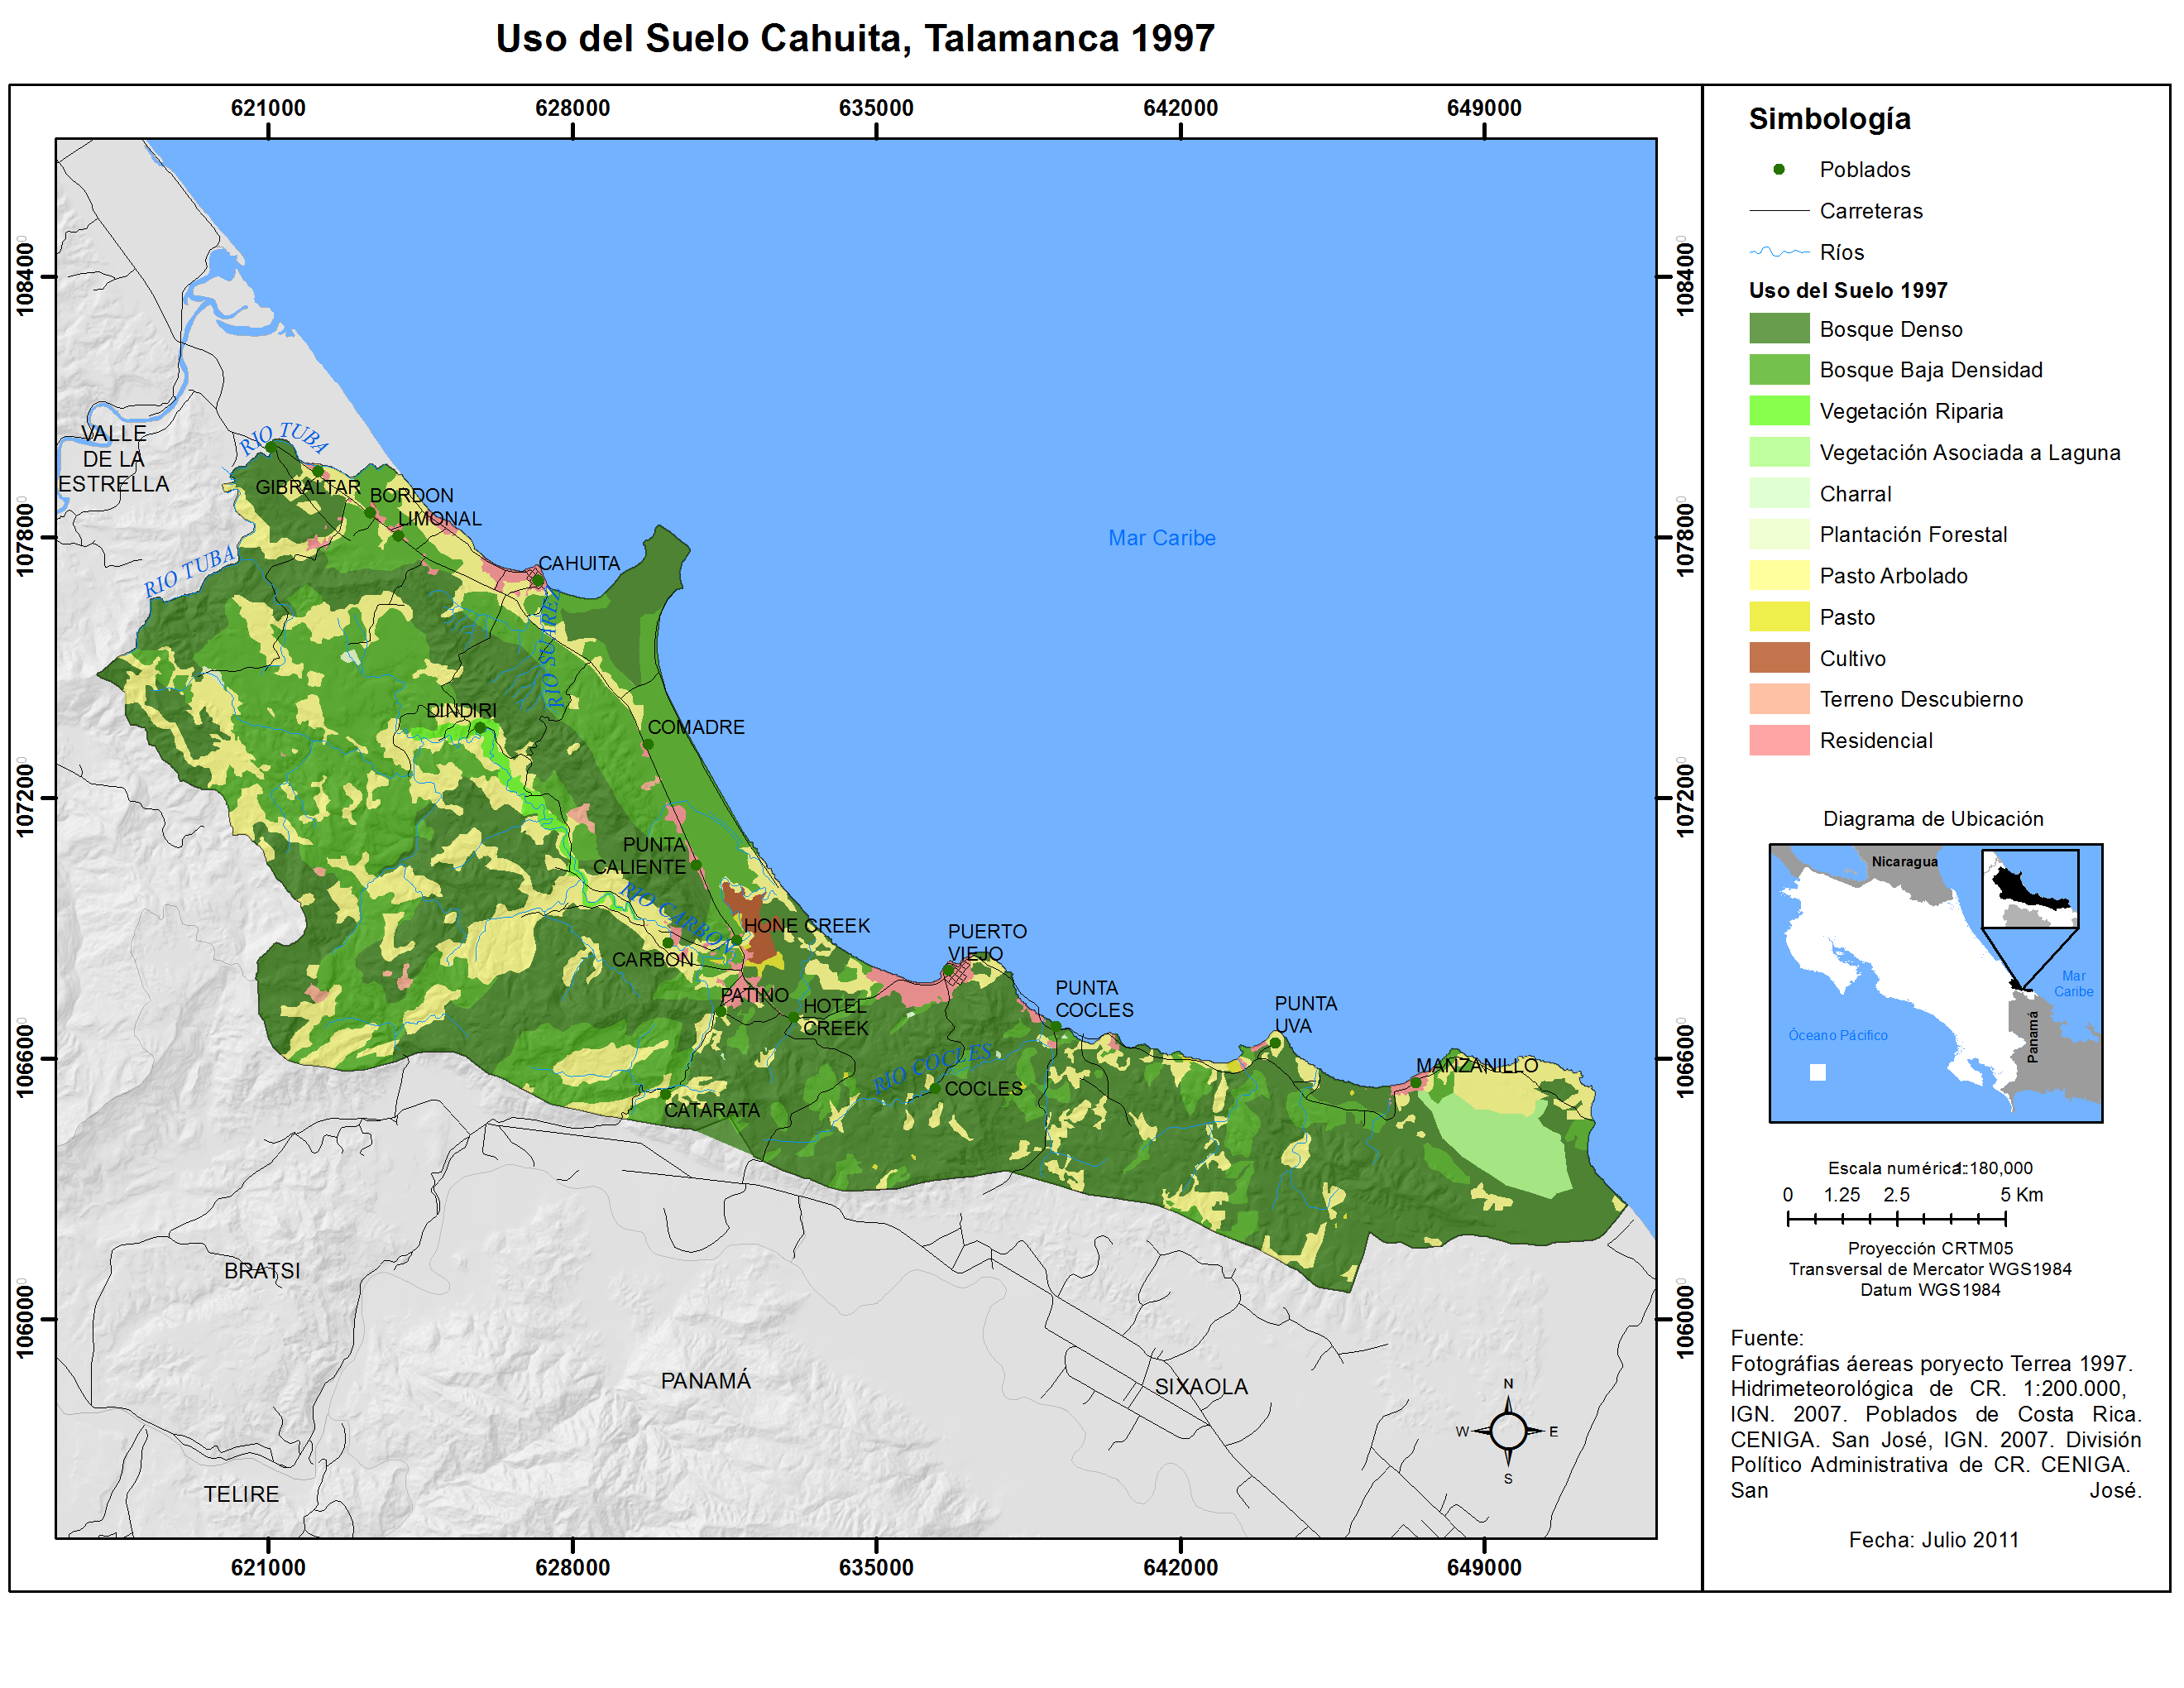Image resolution: width=2184 pixels, height=1688 pixels.
Task: Click the GIBRALTAR label
Action: pos(307,487)
